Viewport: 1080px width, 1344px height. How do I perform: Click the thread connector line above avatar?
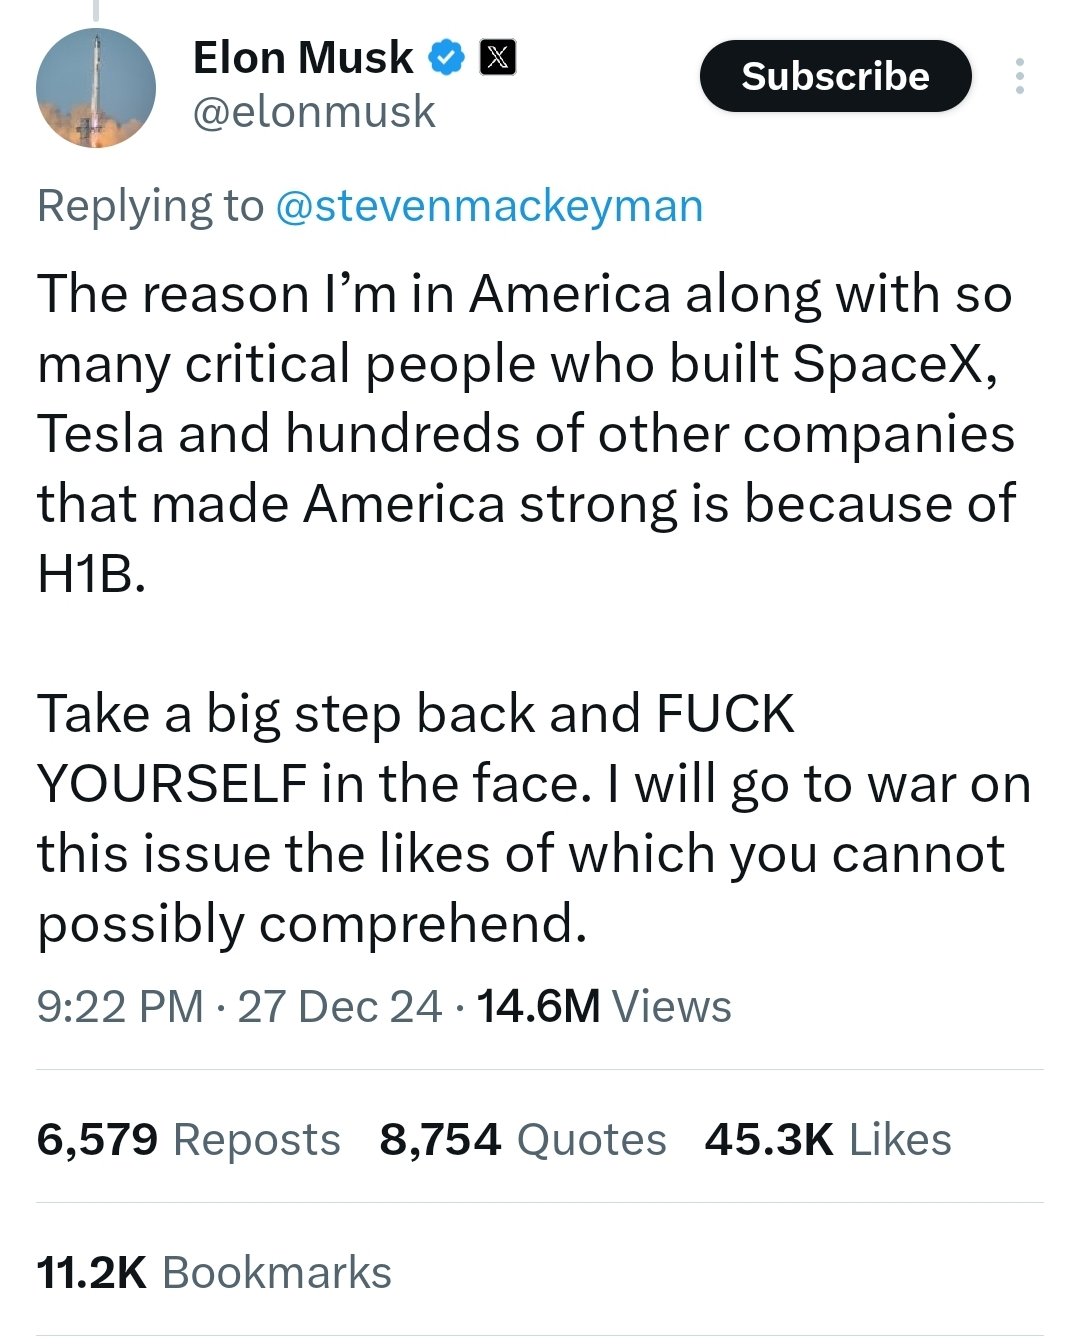coord(96,10)
